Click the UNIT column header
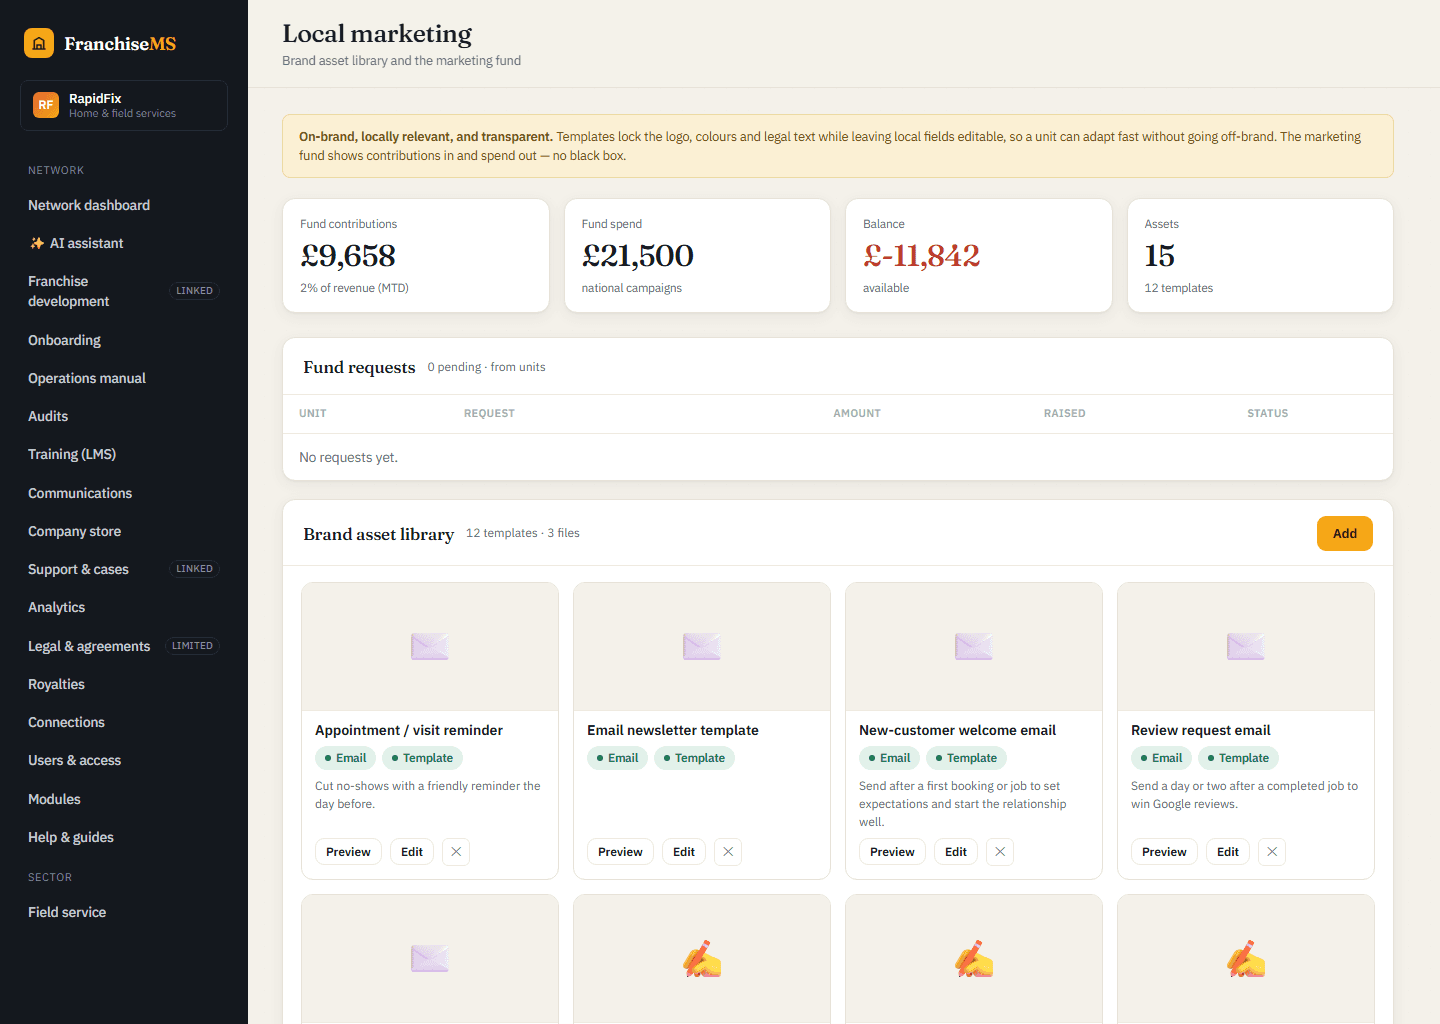 tap(313, 413)
